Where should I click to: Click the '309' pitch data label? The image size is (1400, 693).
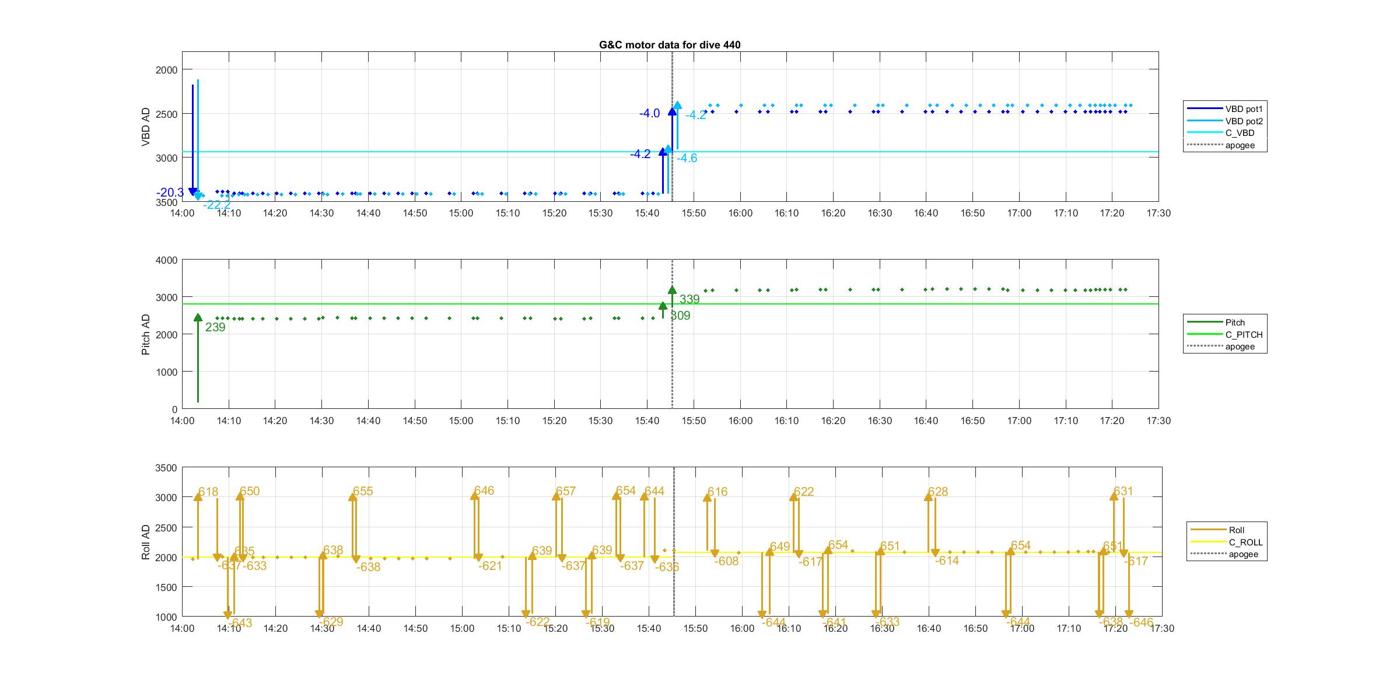click(680, 315)
